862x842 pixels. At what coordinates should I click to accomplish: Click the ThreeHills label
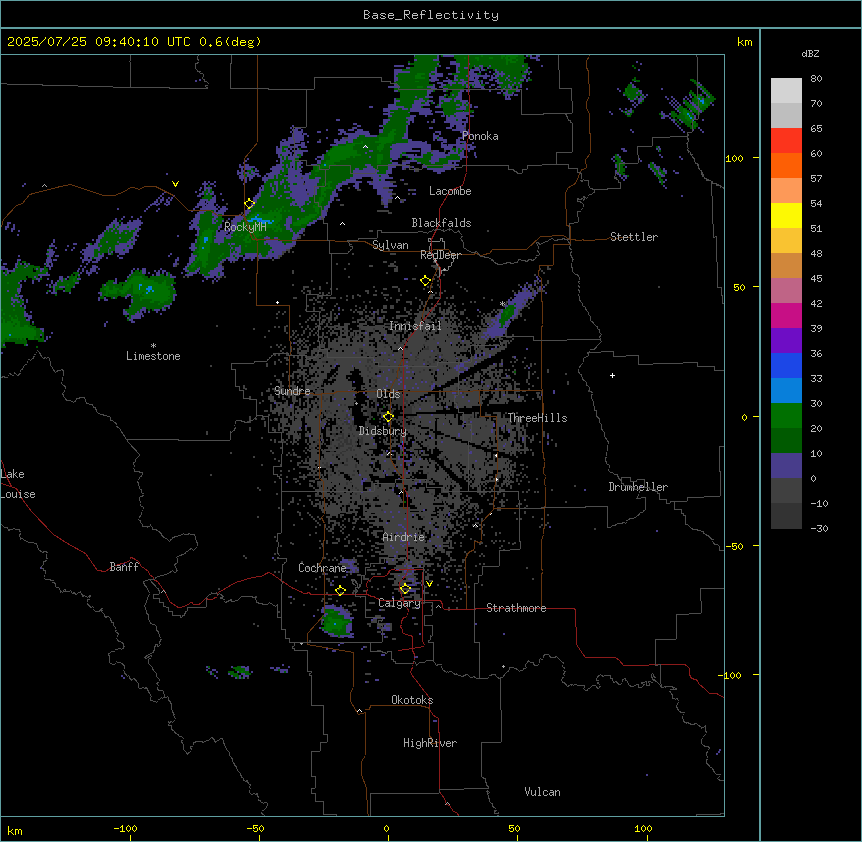tap(538, 418)
